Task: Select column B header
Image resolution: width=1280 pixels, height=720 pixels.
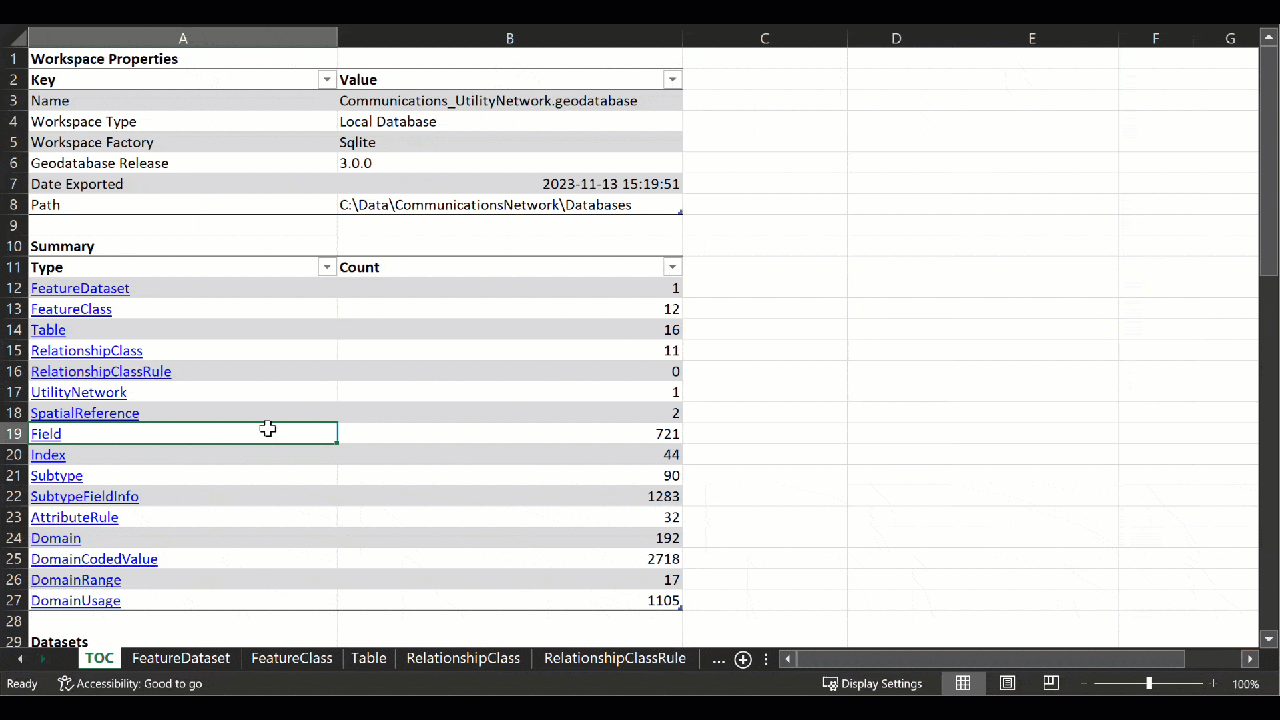Action: click(510, 38)
